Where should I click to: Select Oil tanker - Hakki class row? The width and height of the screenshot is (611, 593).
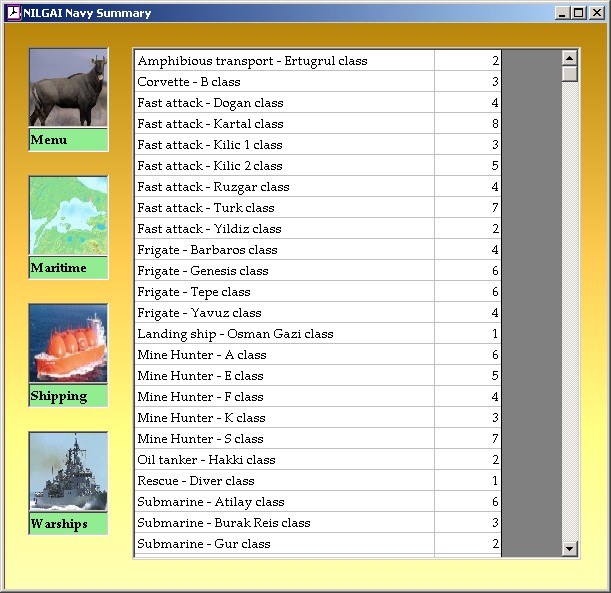pyautogui.click(x=285, y=460)
